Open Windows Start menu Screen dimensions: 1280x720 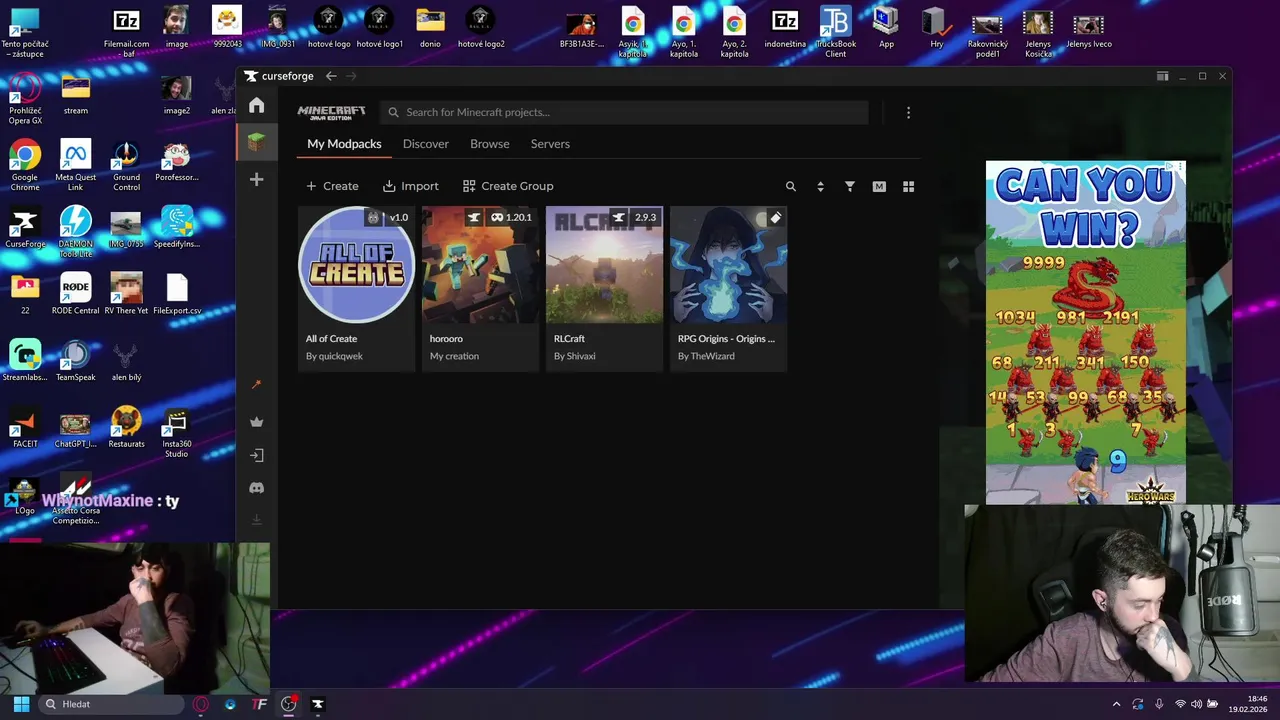(x=21, y=704)
